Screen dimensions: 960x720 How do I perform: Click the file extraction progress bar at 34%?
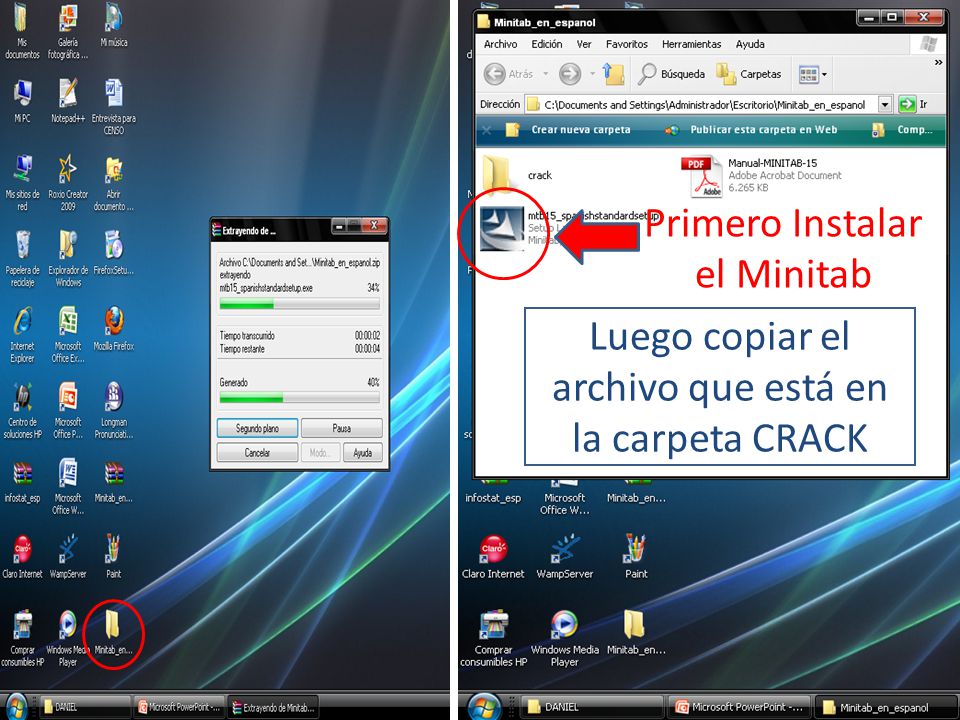click(x=299, y=304)
